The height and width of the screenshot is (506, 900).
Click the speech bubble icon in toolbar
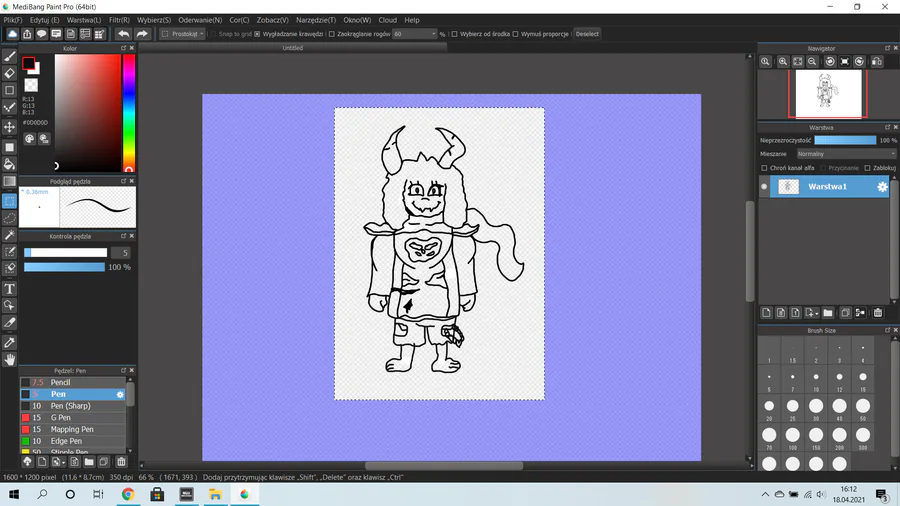[41, 34]
